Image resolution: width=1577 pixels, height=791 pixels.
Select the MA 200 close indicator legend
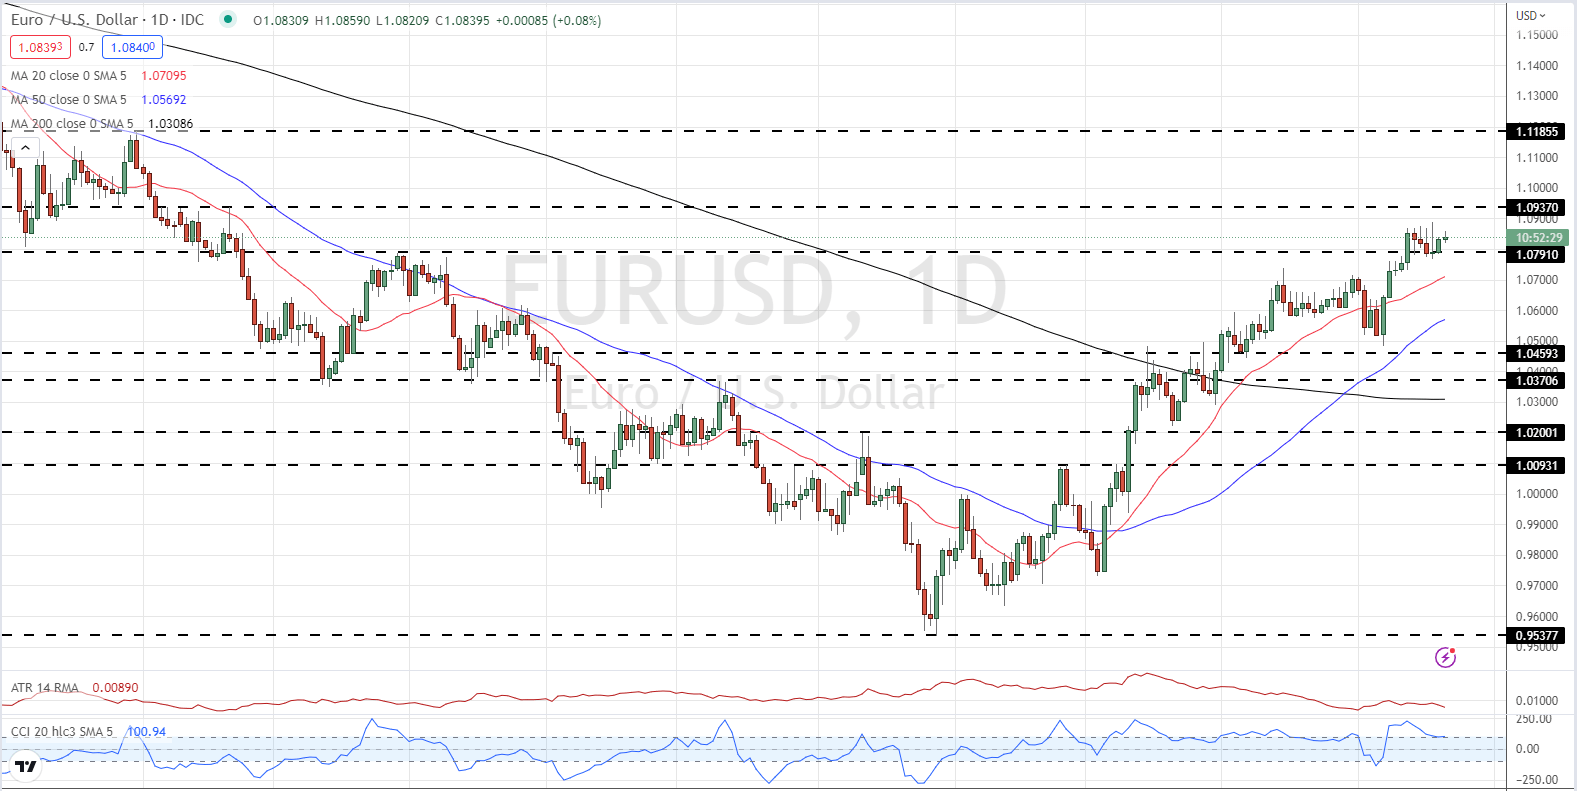pyautogui.click(x=72, y=124)
